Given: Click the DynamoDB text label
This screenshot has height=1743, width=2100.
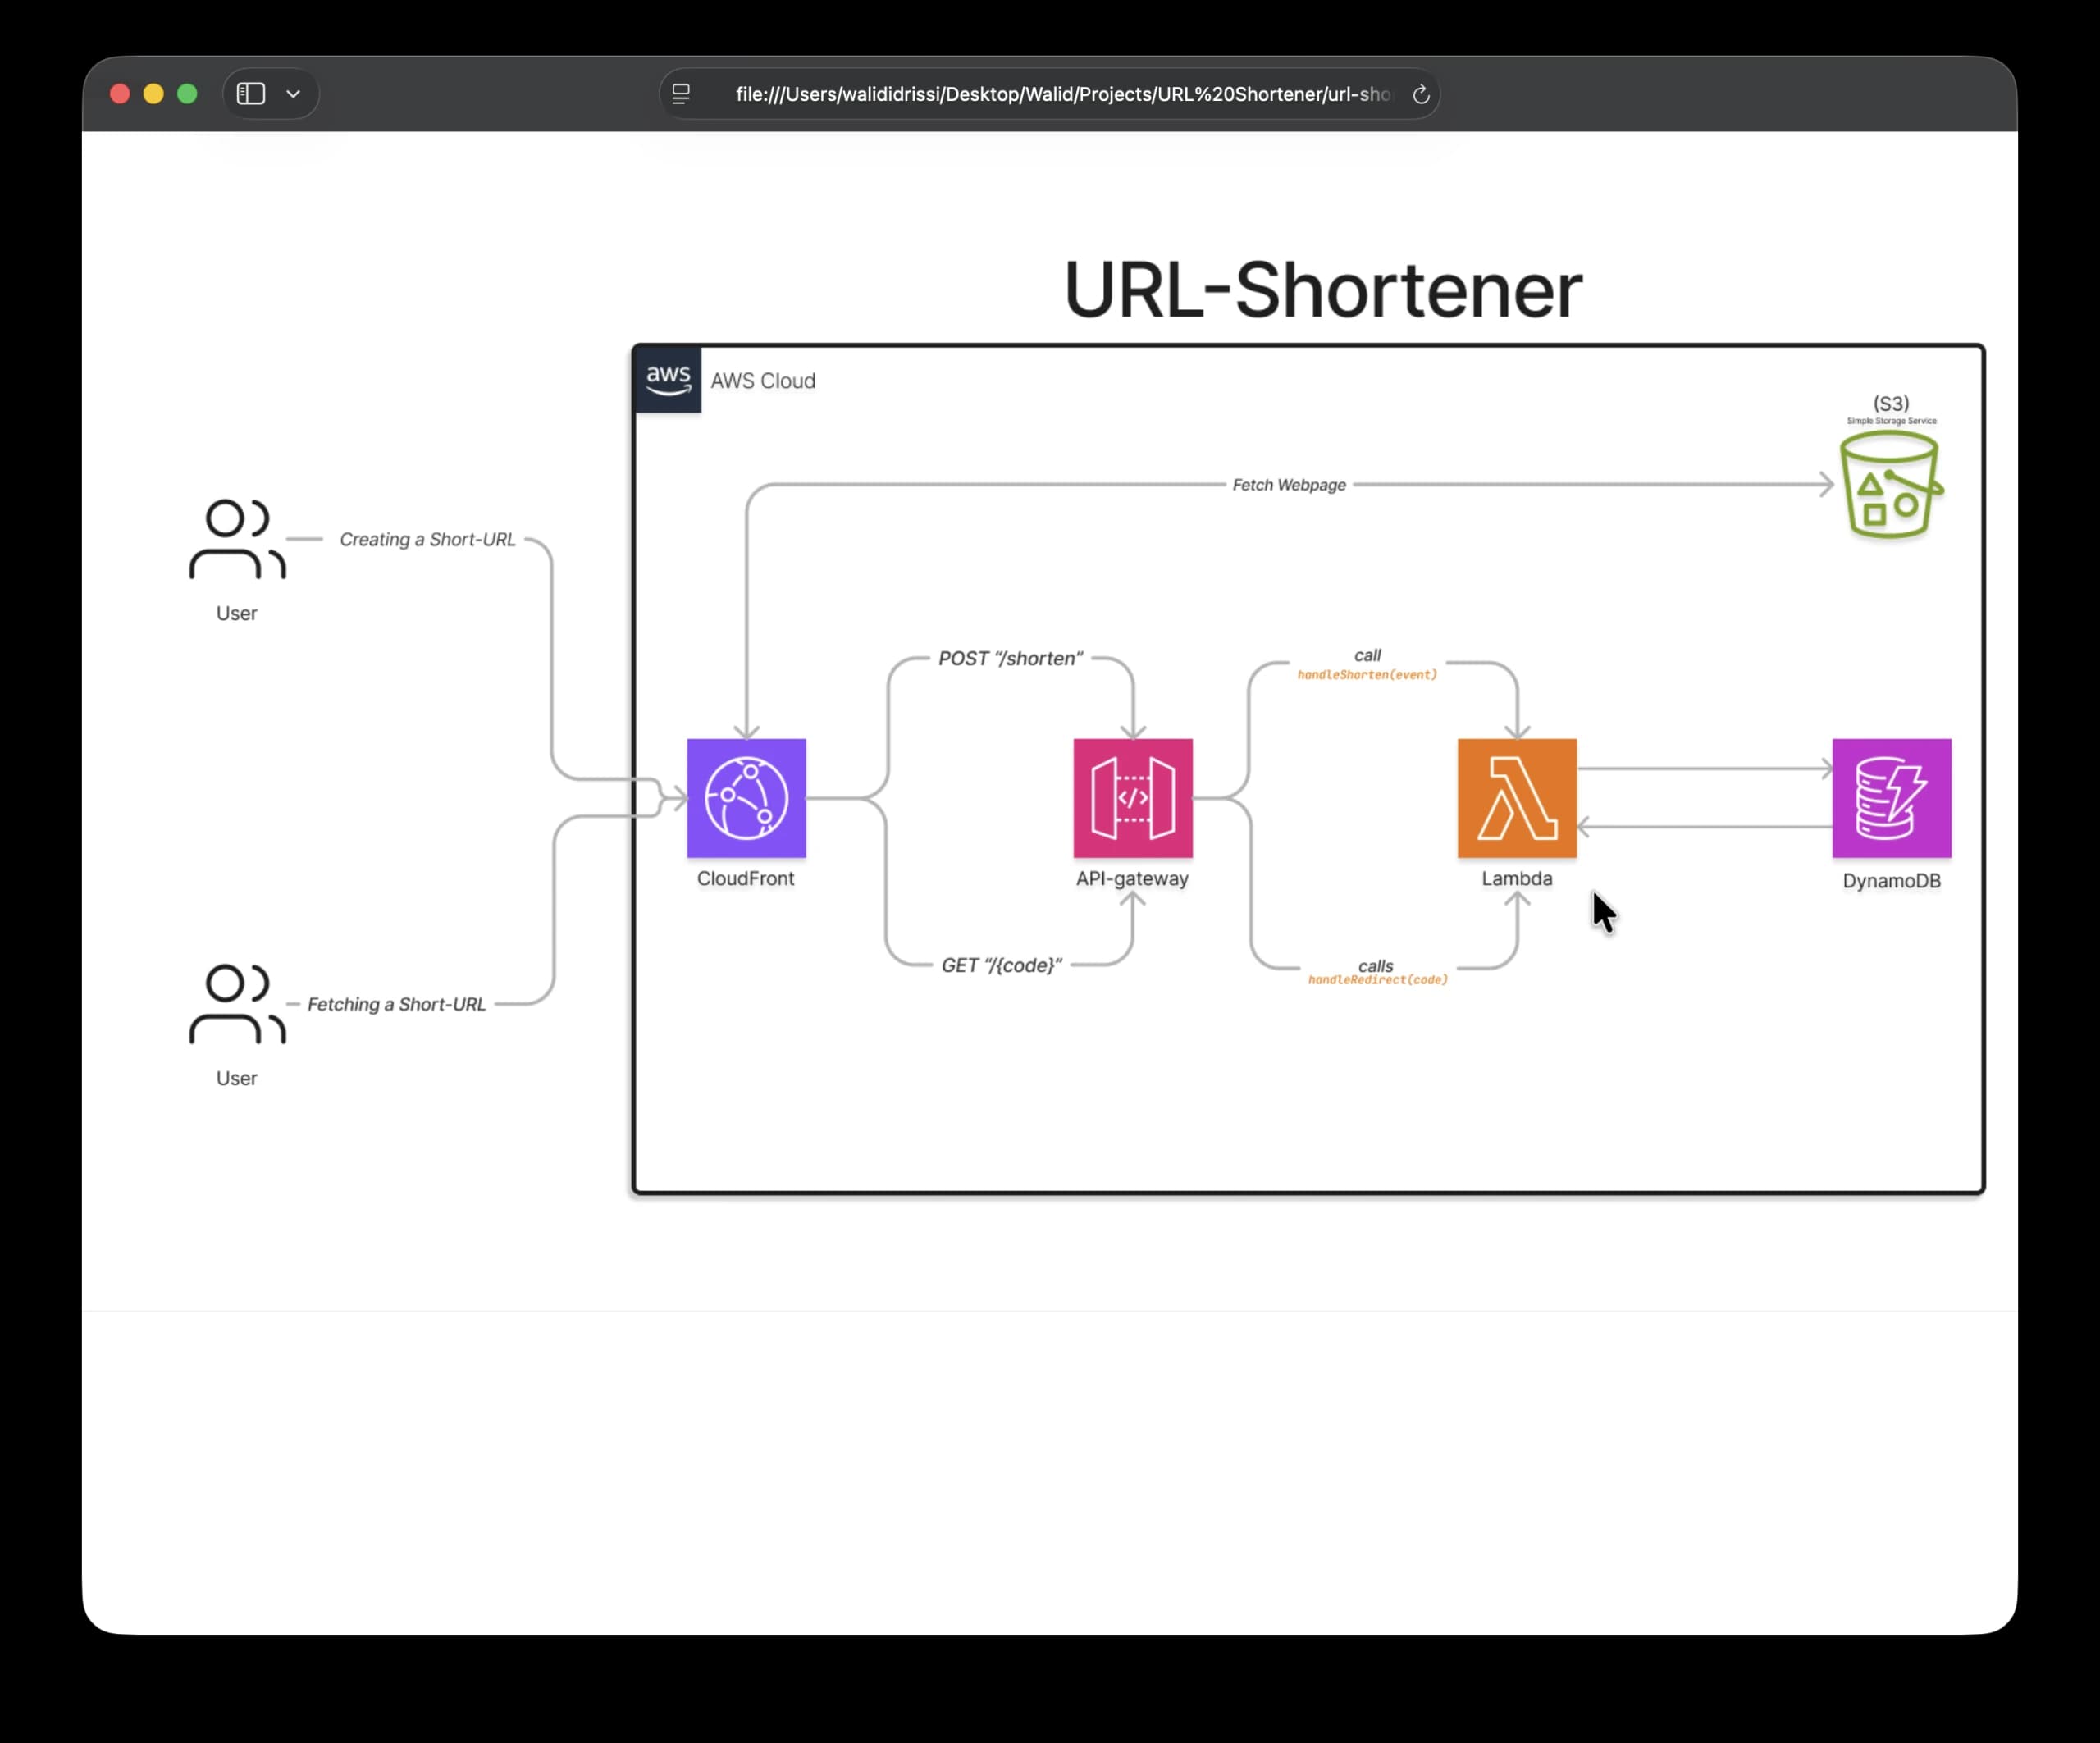Looking at the screenshot, I should pyautogui.click(x=1891, y=881).
